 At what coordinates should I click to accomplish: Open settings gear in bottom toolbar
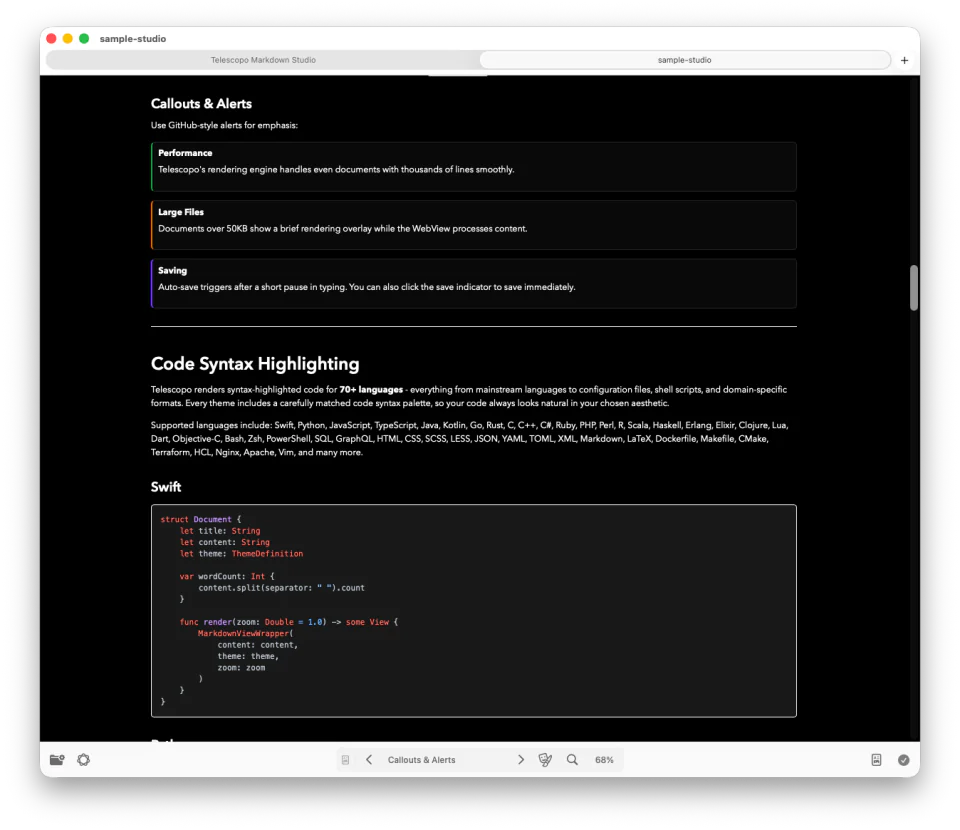[x=84, y=760]
